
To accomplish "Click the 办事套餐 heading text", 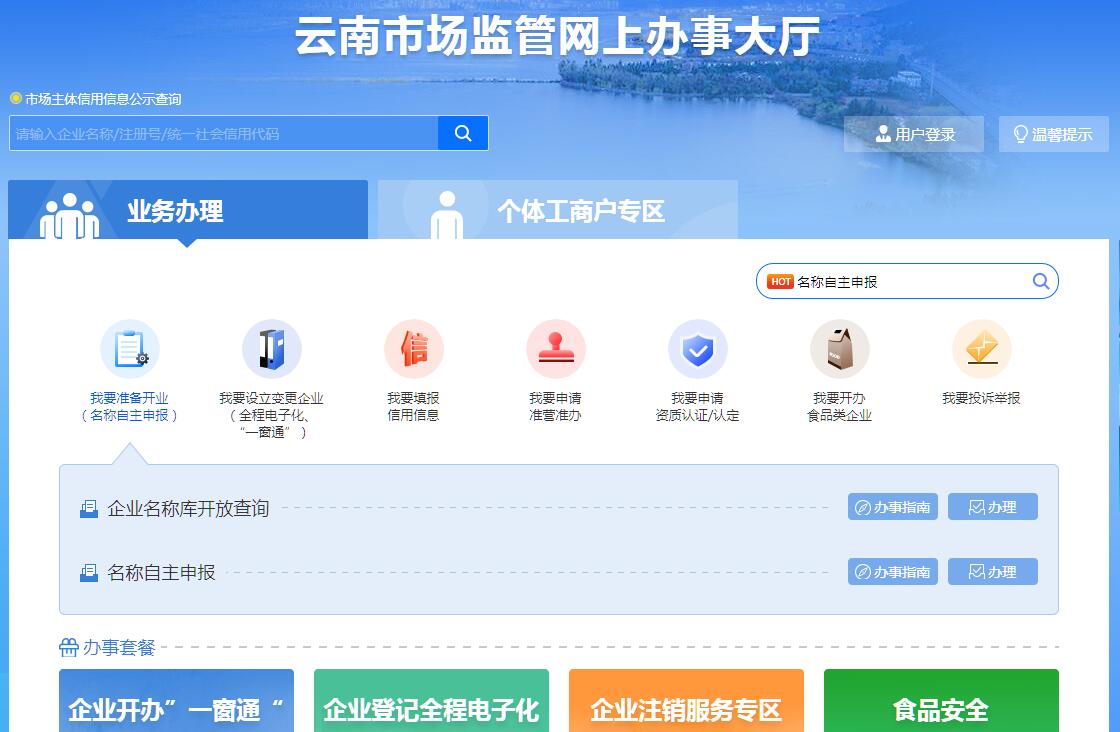I will pos(119,648).
